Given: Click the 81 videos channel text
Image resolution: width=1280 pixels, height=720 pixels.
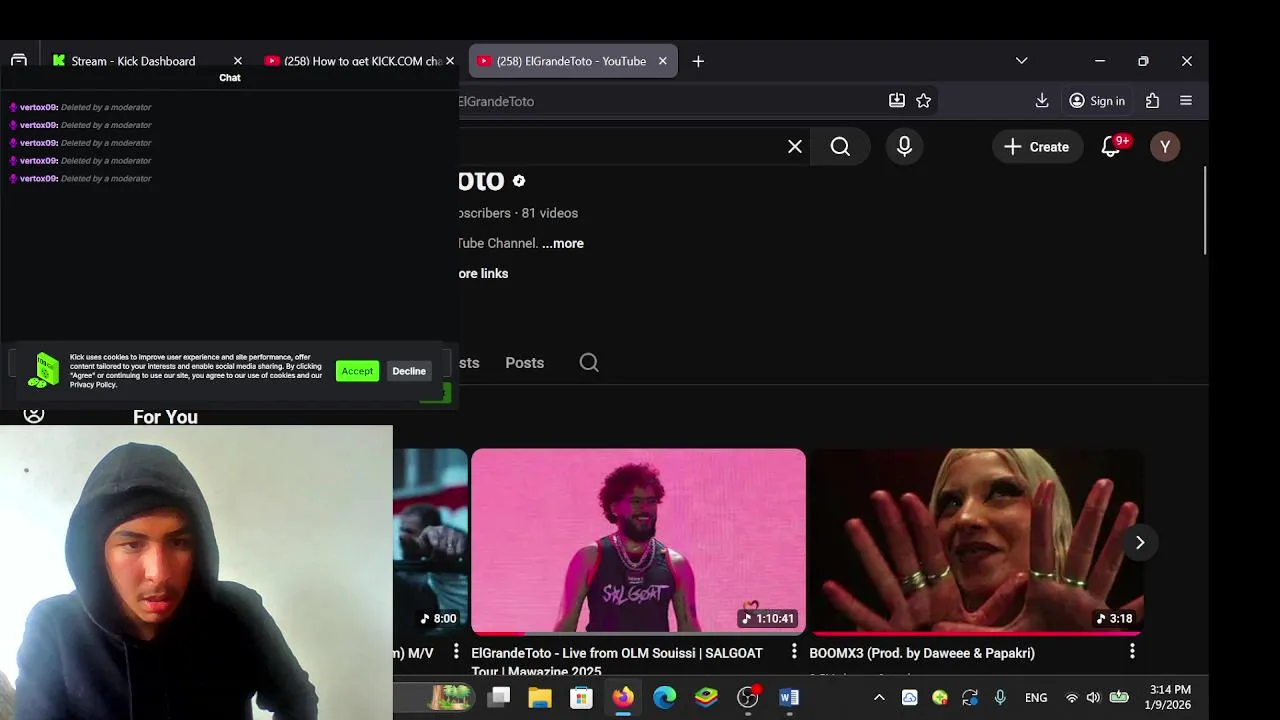Looking at the screenshot, I should click(x=550, y=213).
